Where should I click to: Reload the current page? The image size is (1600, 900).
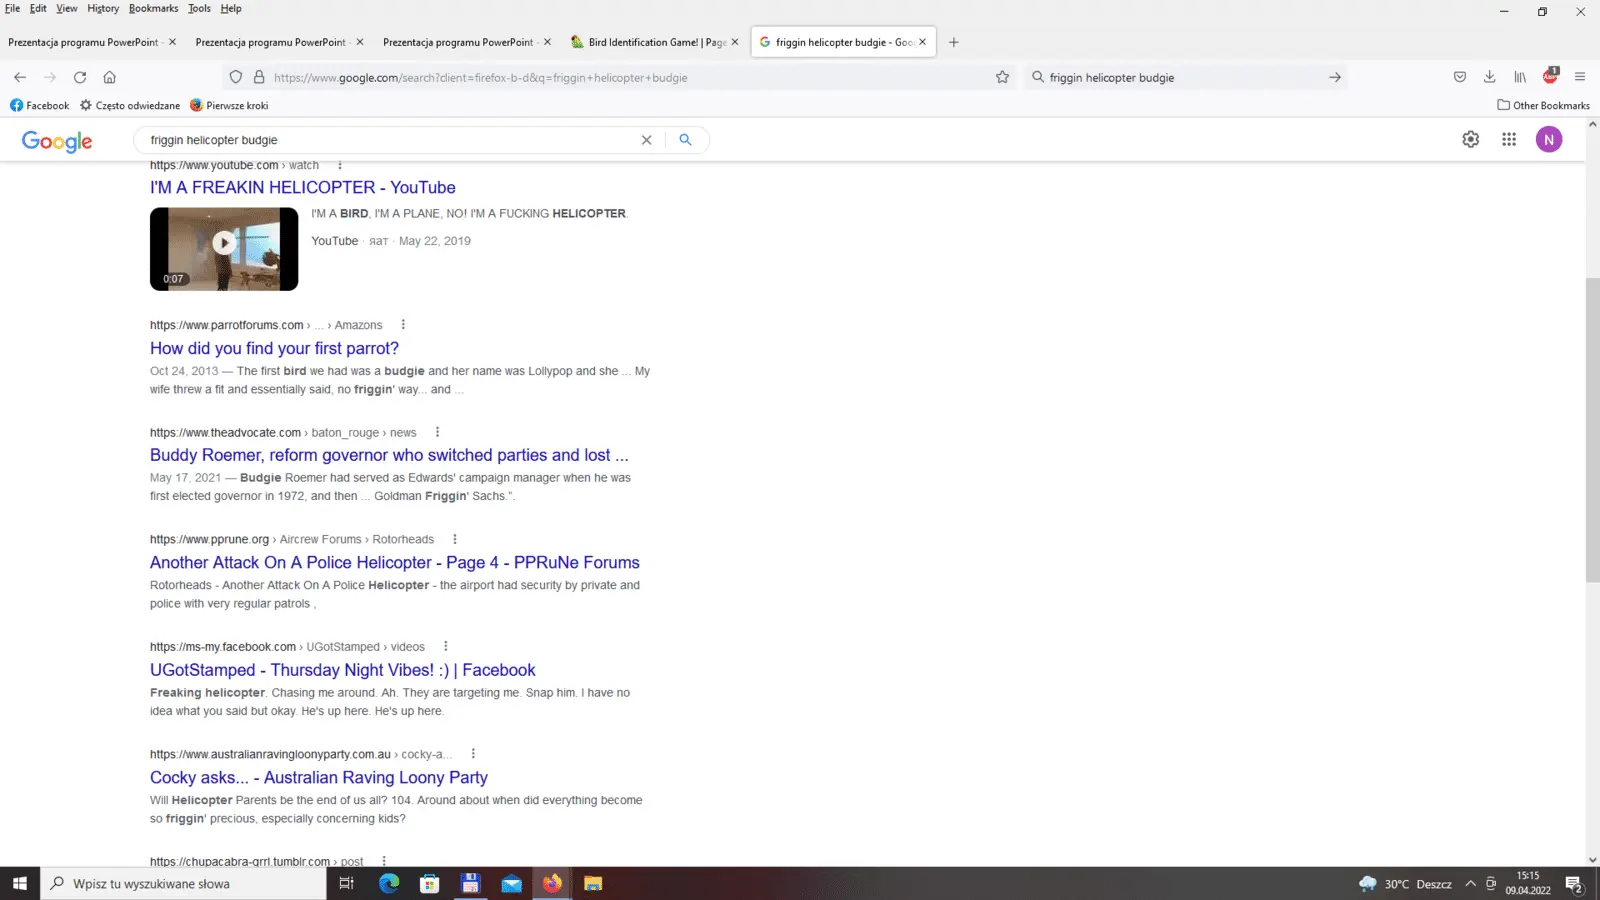point(80,77)
